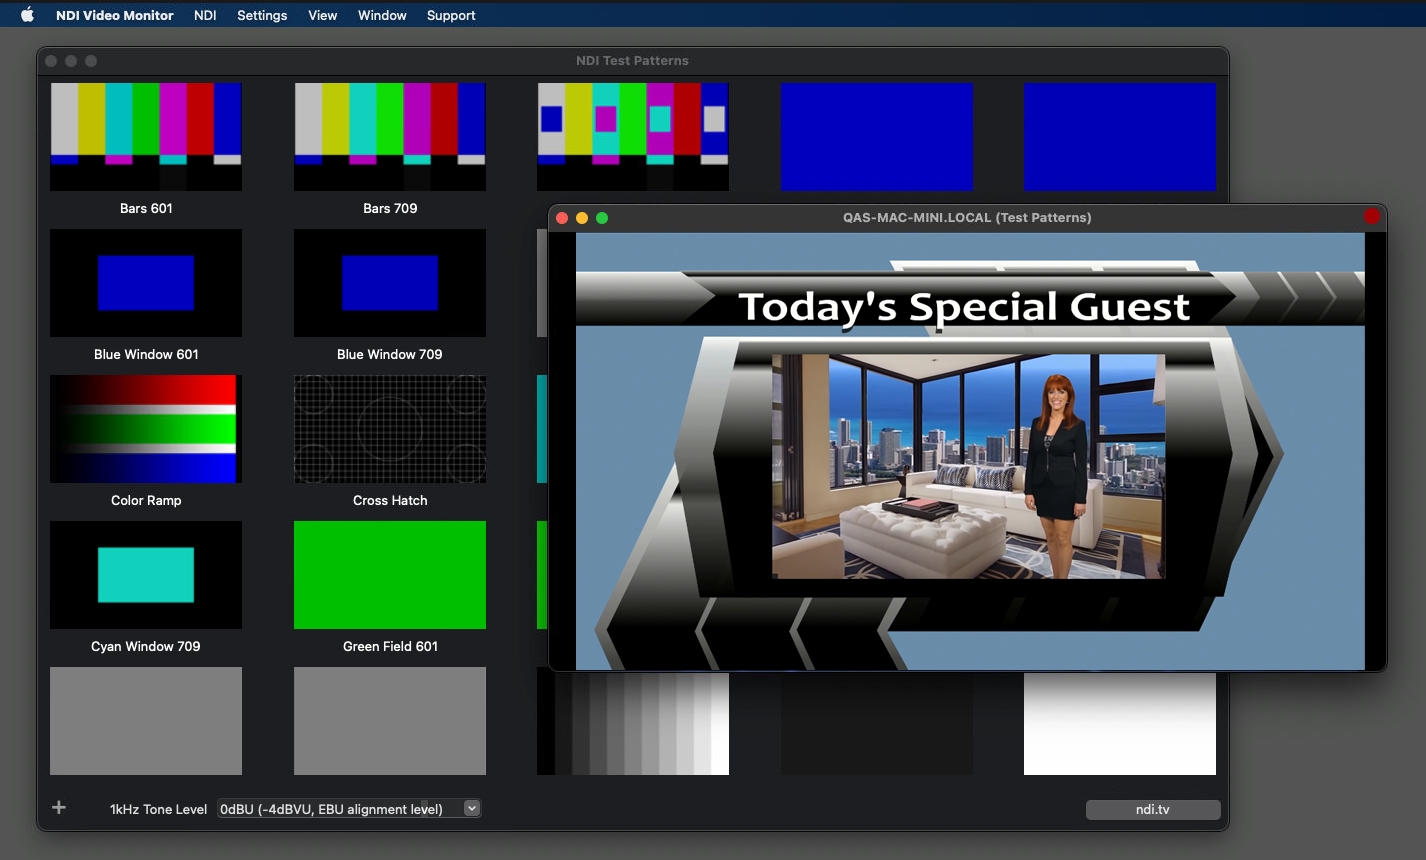Click the Today's Special Guest video preview
The image size is (1426, 860).
969,450
